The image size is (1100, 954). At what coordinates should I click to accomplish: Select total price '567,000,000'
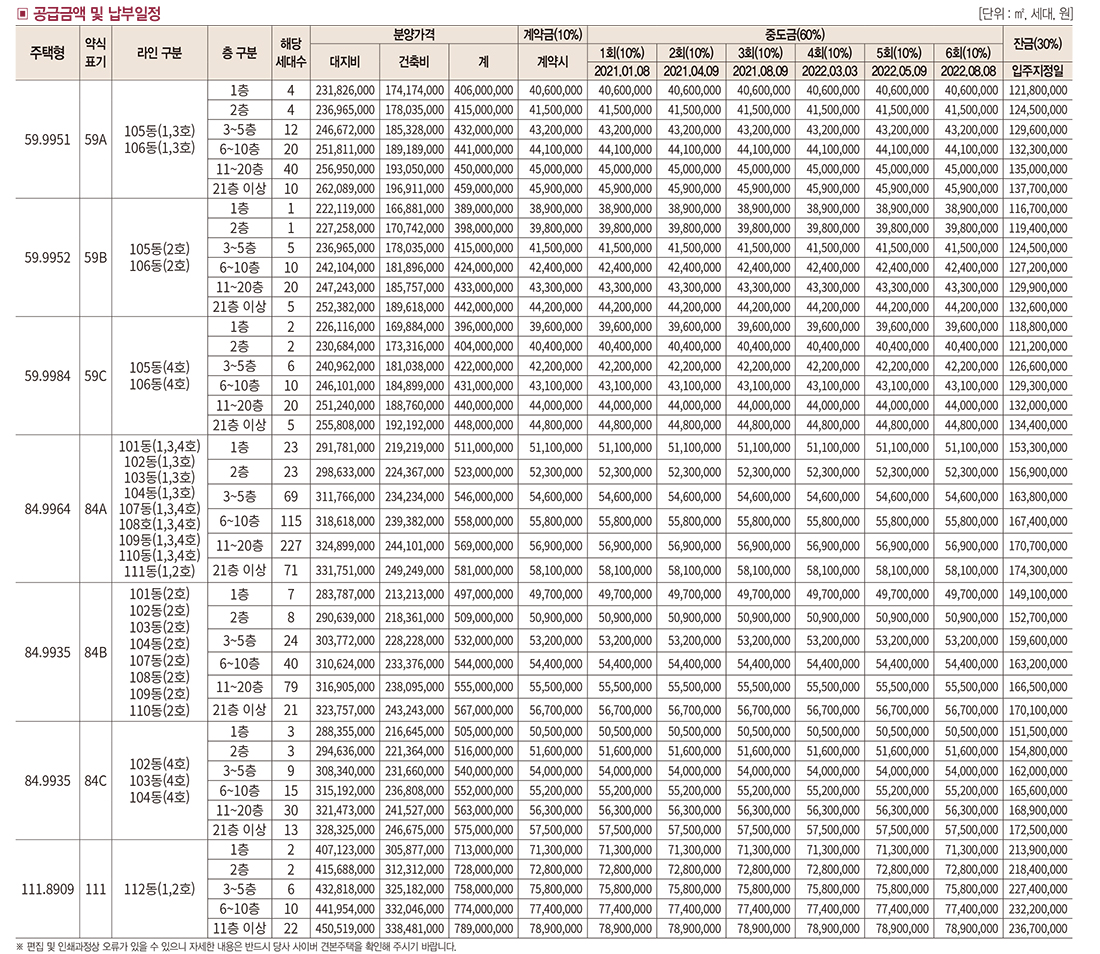point(483,710)
